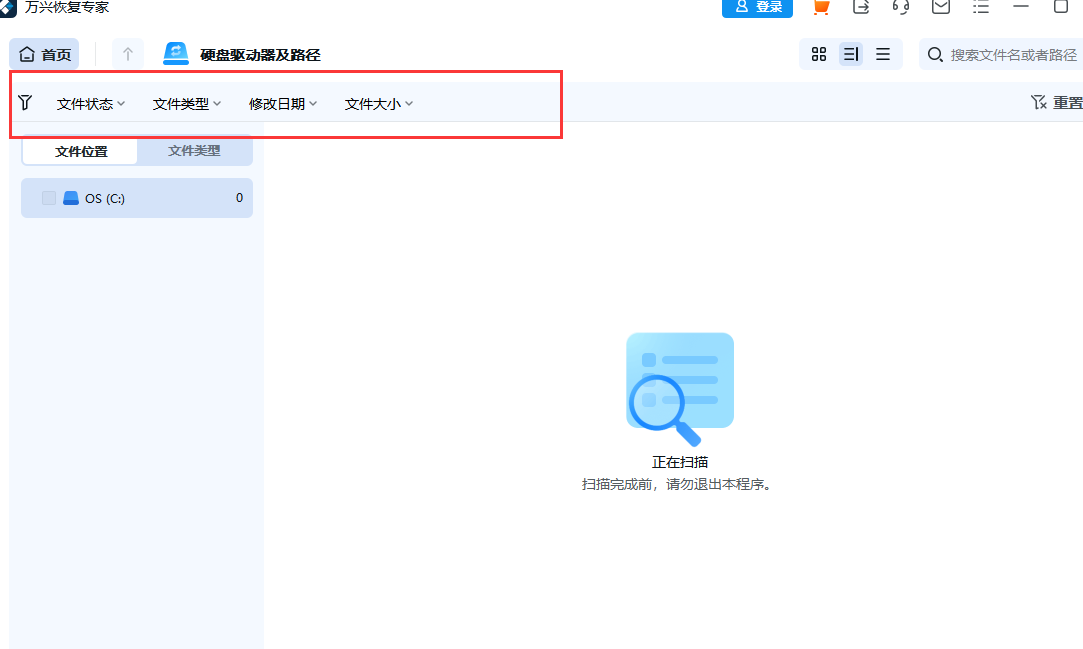Click the headset customer support icon
This screenshot has width=1083, height=649.
pyautogui.click(x=900, y=7)
